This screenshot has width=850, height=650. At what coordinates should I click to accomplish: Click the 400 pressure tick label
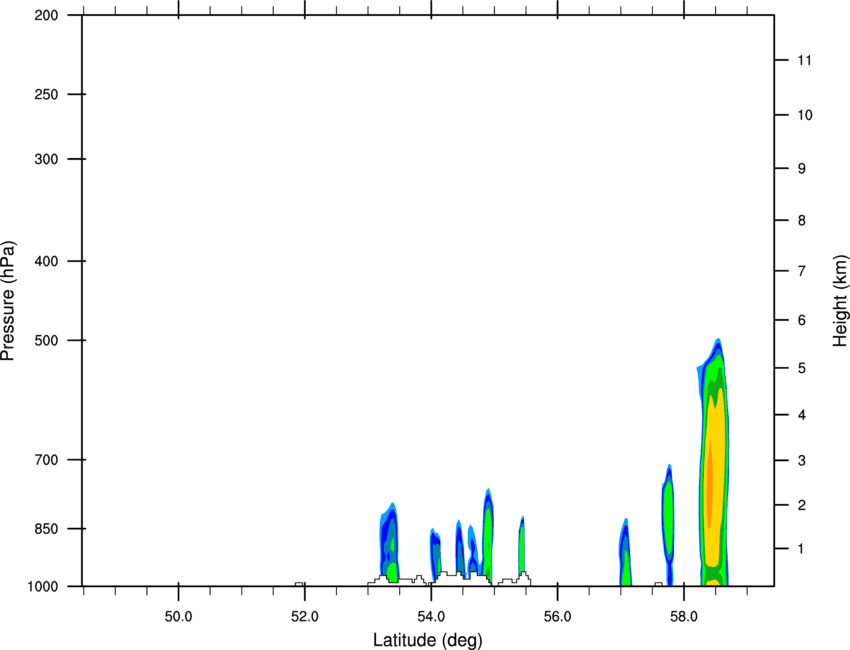pyautogui.click(x=46, y=261)
